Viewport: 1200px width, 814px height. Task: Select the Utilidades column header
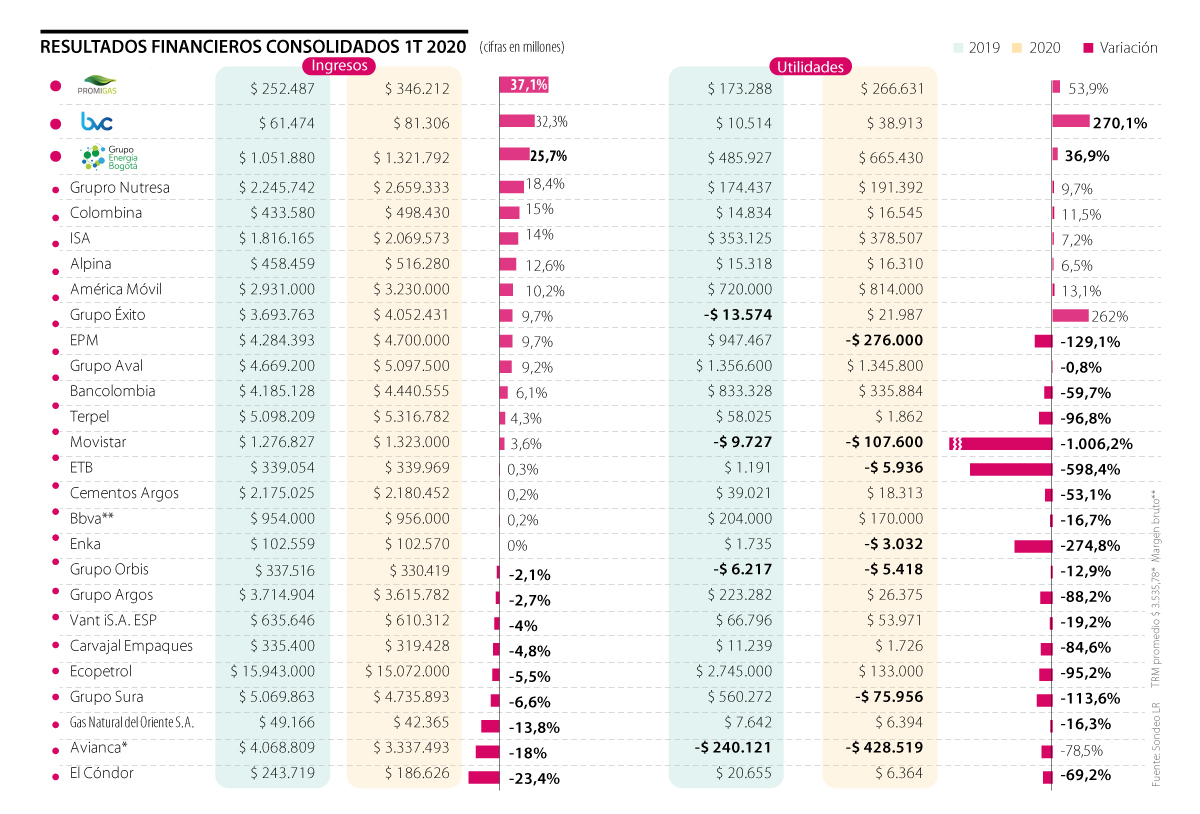[x=808, y=67]
